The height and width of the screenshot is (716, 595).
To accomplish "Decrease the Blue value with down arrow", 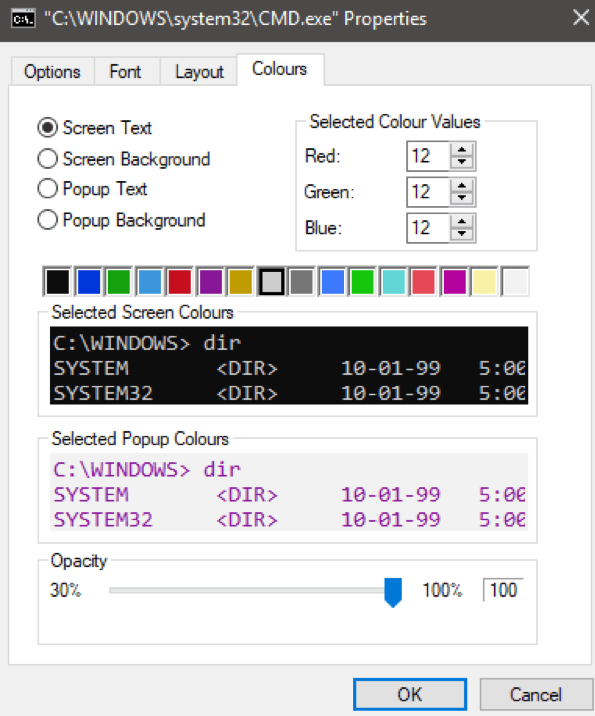I will 462,234.
